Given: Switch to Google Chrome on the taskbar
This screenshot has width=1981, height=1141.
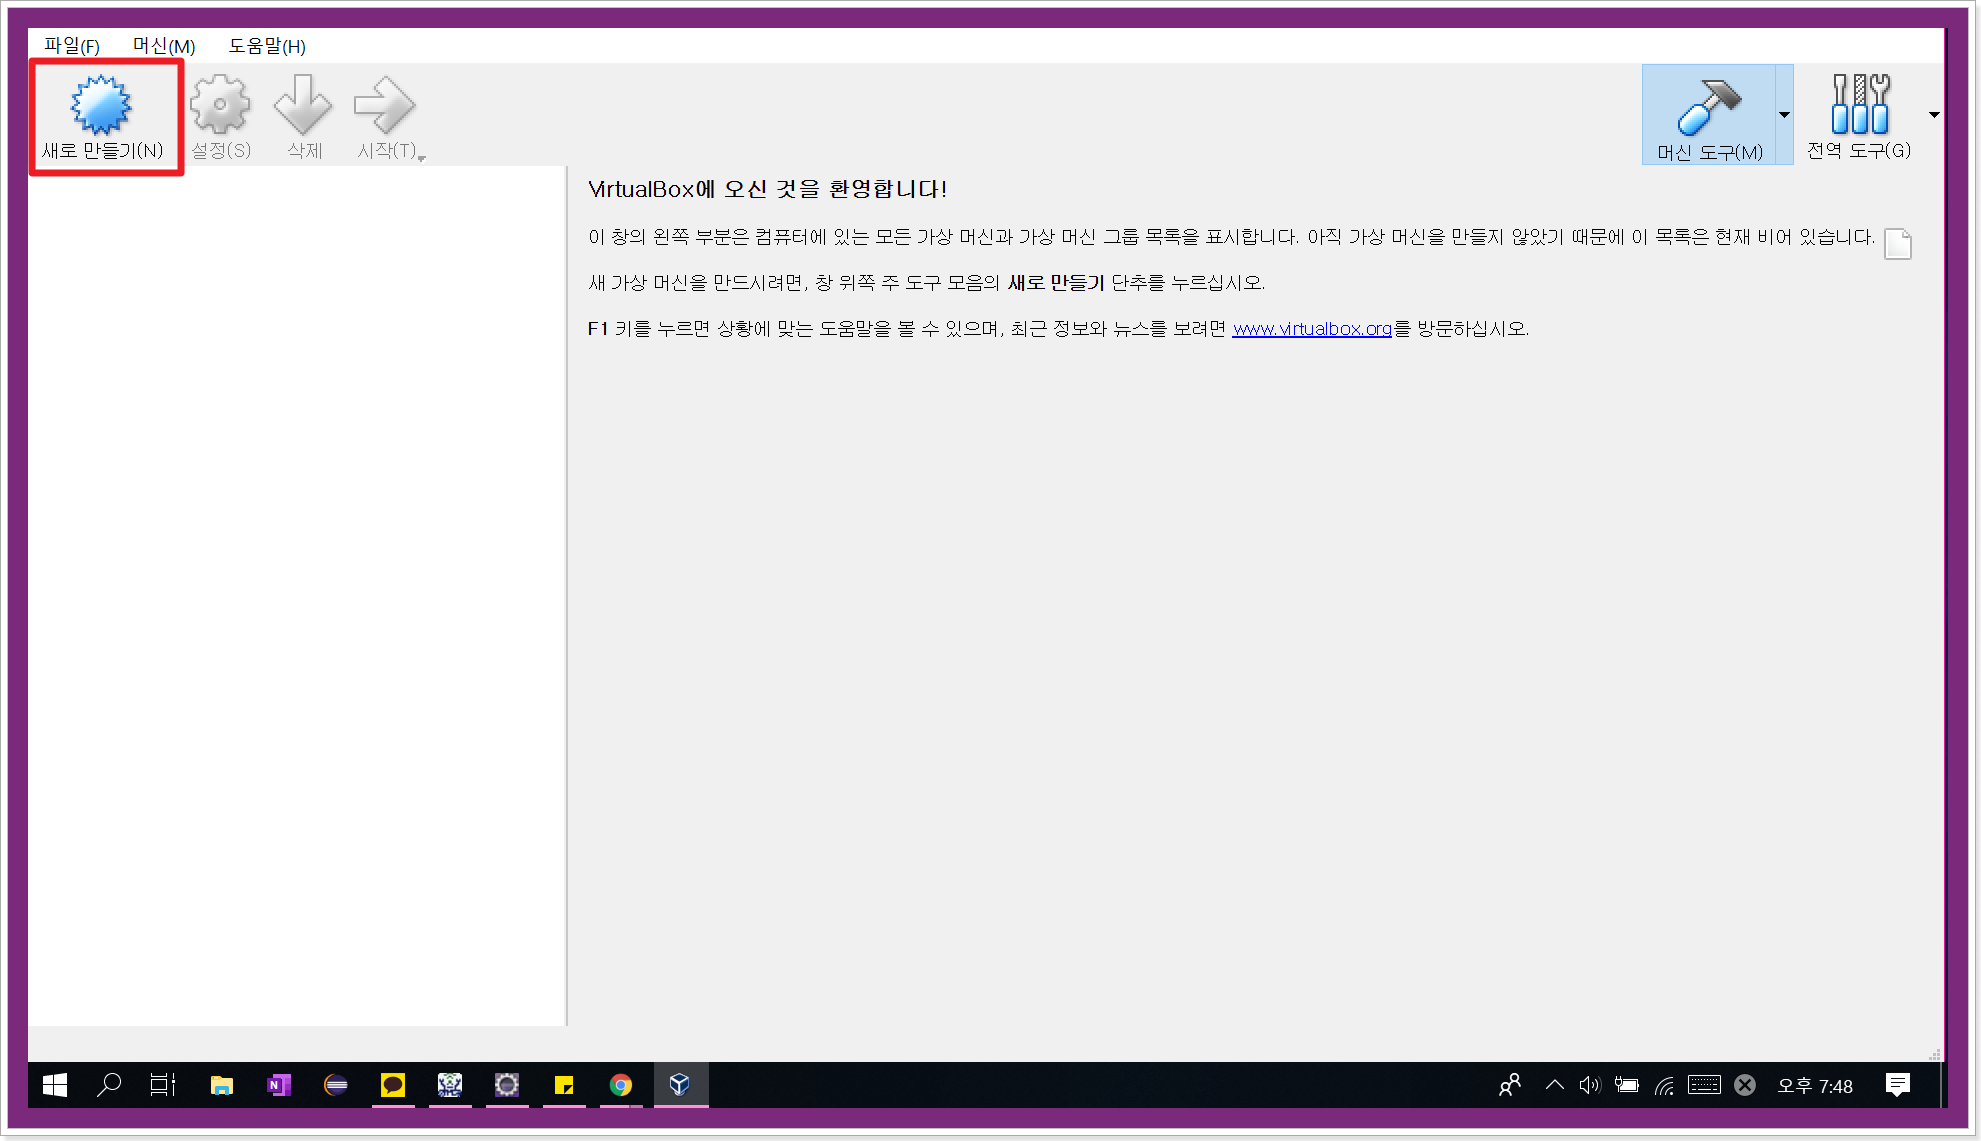Looking at the screenshot, I should click(x=621, y=1085).
